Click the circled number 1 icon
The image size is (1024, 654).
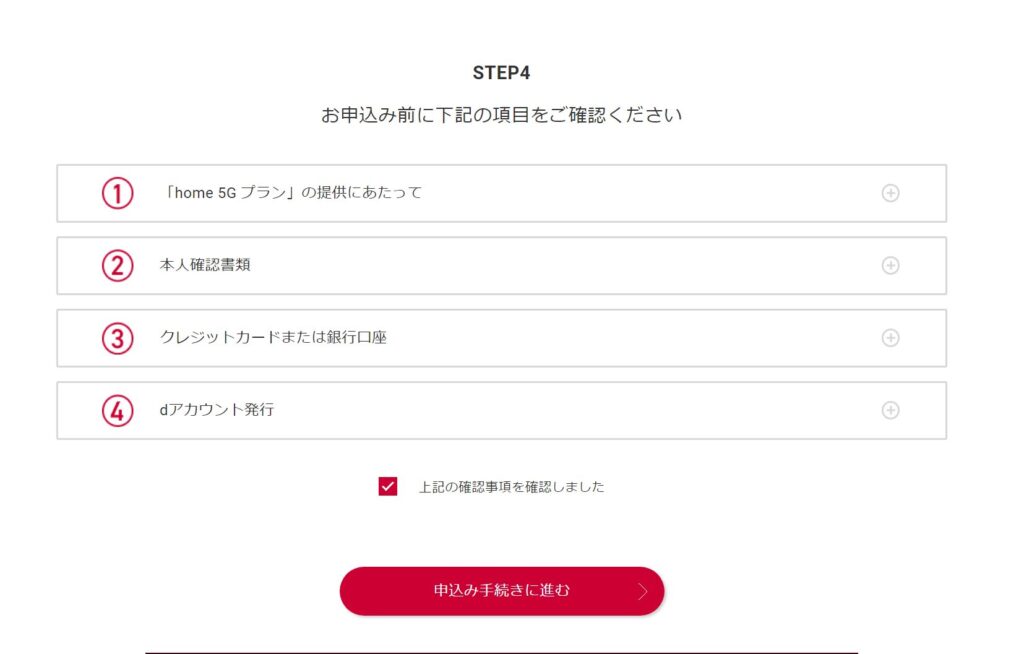coord(117,193)
